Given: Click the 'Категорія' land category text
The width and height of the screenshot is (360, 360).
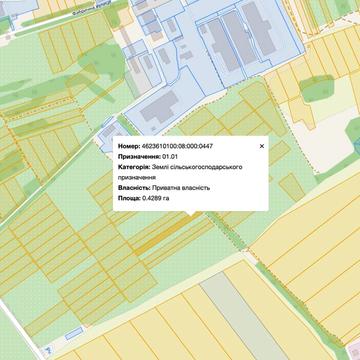Looking at the screenshot, I should tap(180, 172).
